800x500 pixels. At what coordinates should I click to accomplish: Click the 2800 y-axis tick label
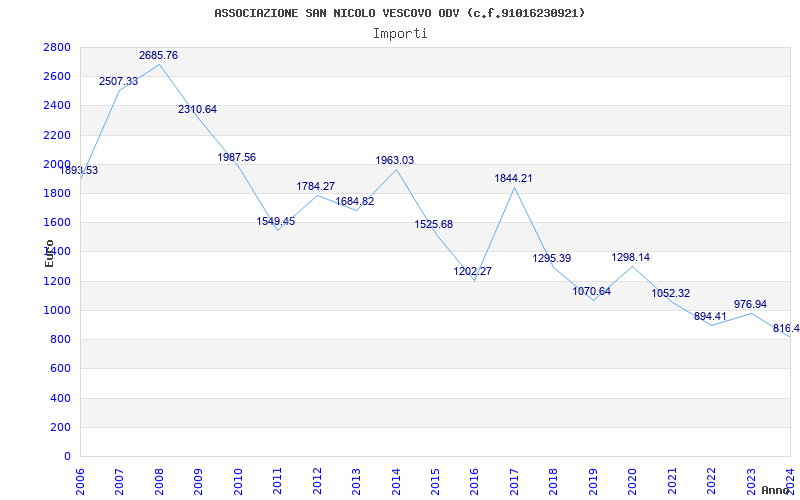(x=57, y=47)
